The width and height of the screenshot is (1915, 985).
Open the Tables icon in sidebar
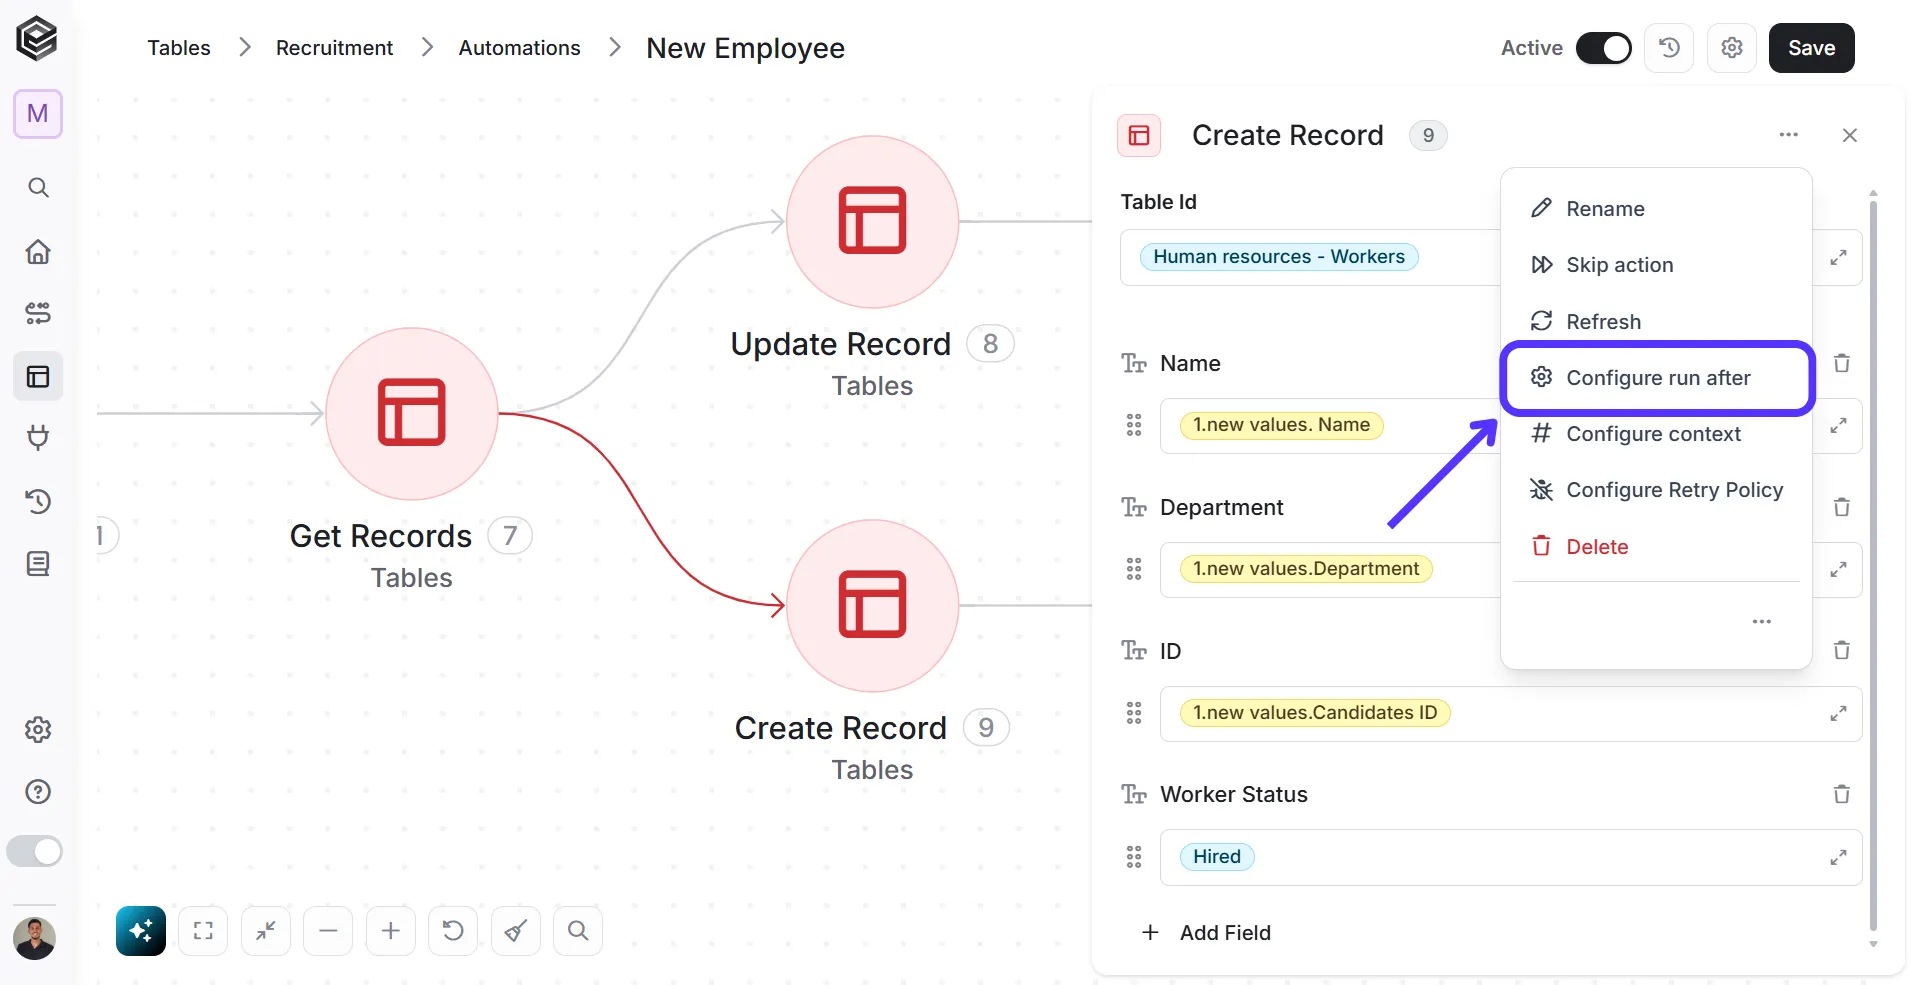click(38, 376)
